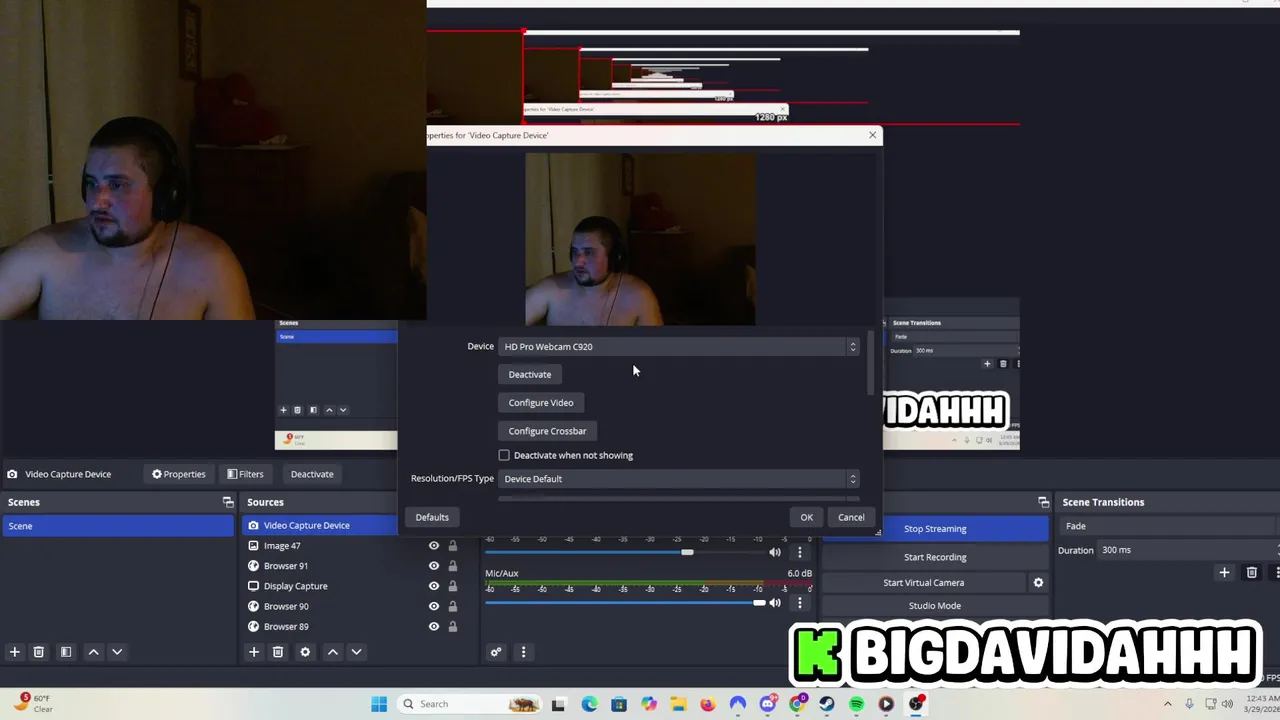
Task: Click Start Recording button
Action: [x=935, y=557]
